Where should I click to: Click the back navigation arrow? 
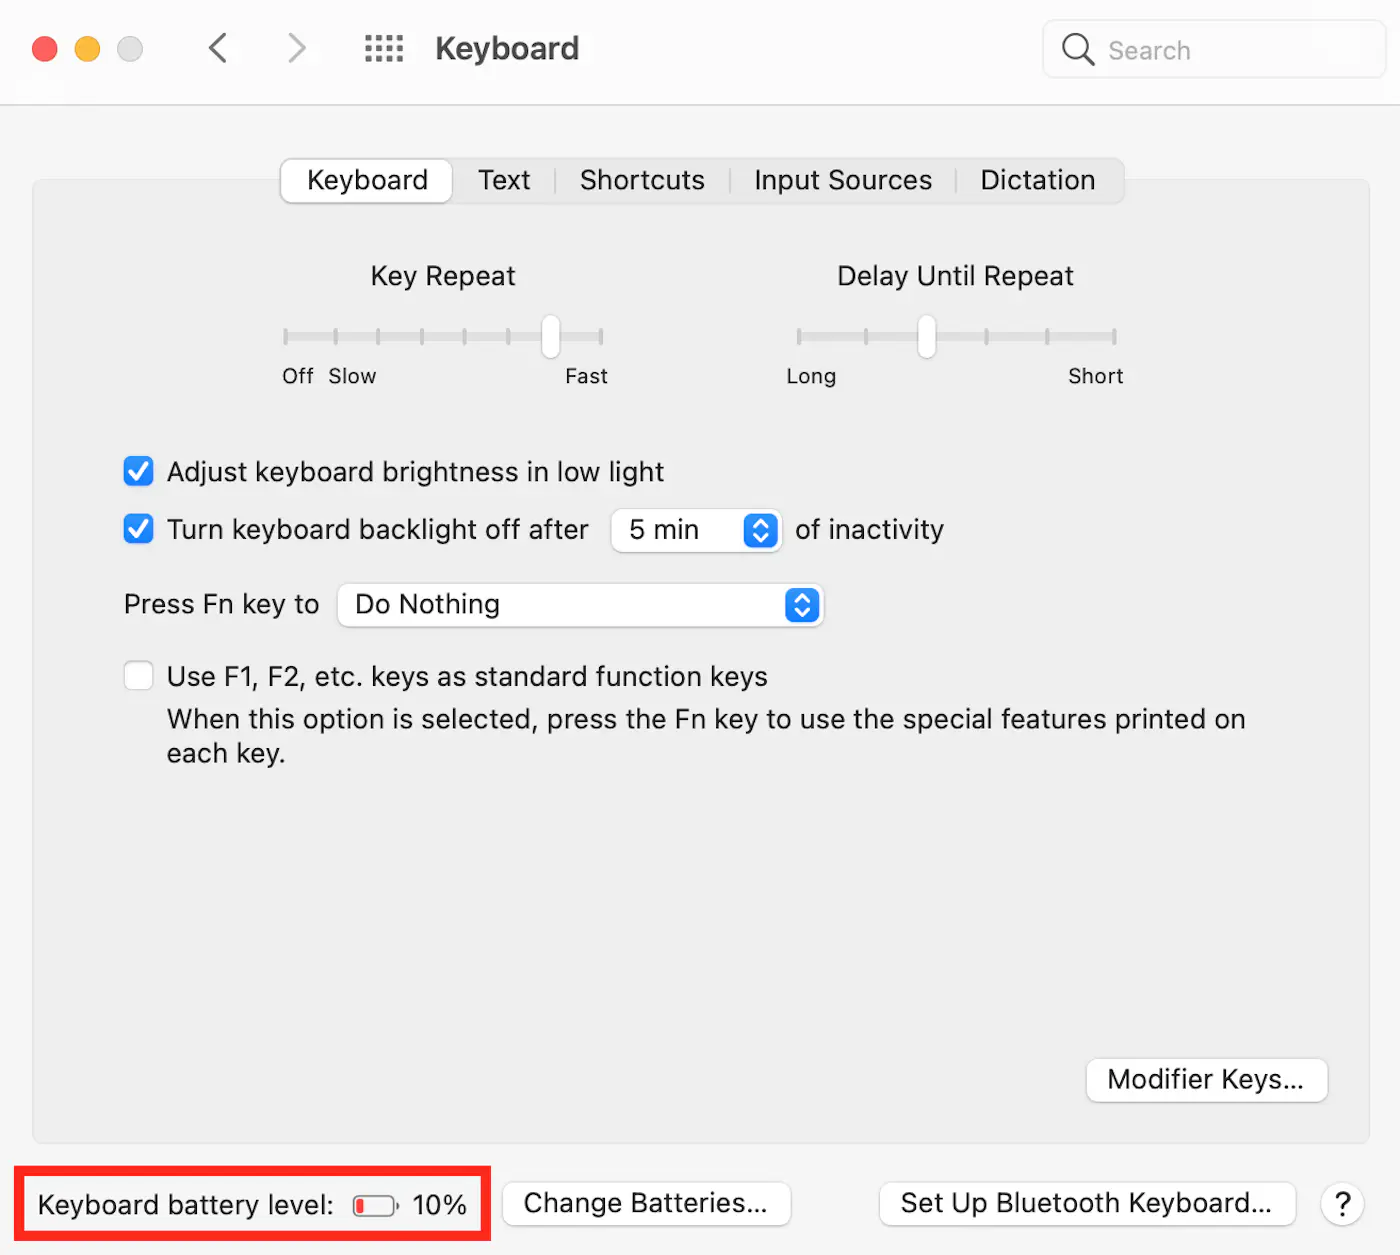[219, 48]
